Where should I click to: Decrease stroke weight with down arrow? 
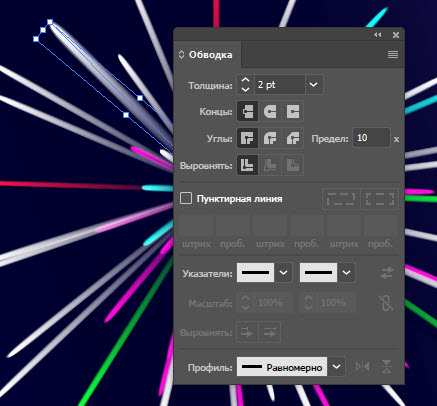pos(245,89)
